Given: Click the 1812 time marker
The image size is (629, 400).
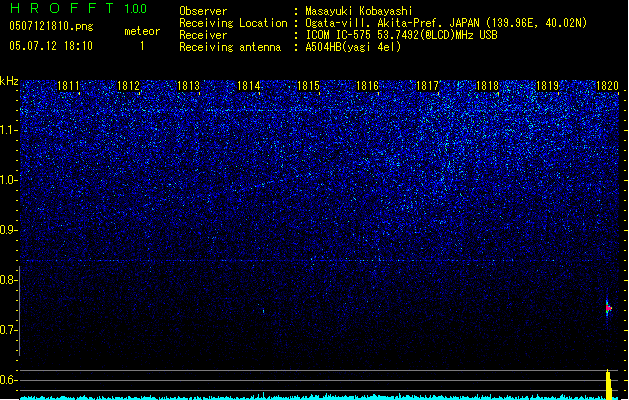Looking at the screenshot, I should point(128,86).
